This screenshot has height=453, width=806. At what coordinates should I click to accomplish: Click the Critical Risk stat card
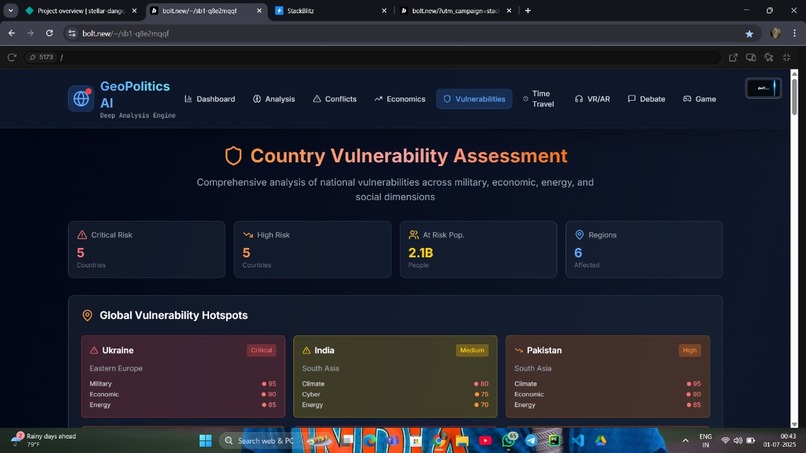pos(146,249)
